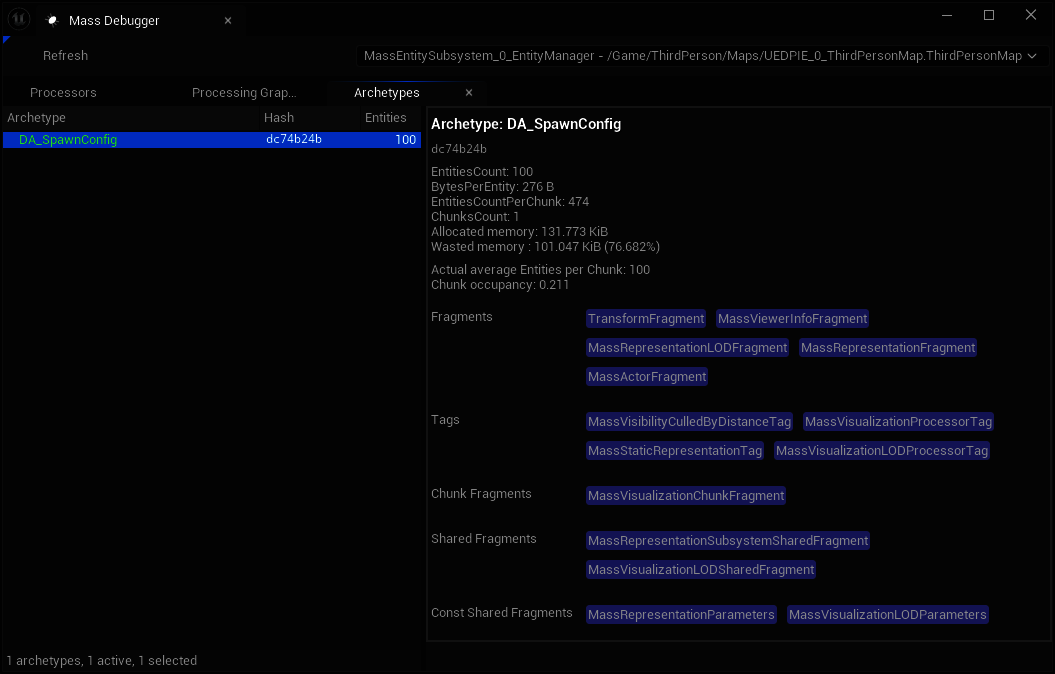Switch to the Processing Graph tab
The height and width of the screenshot is (674, 1055).
(x=244, y=93)
